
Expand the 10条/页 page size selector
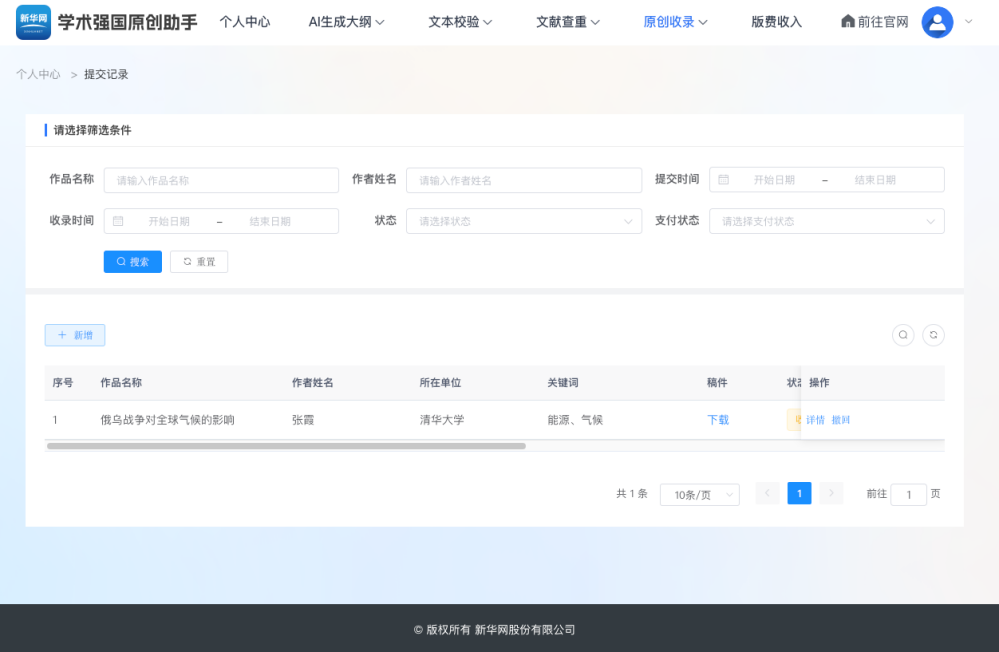coord(699,494)
